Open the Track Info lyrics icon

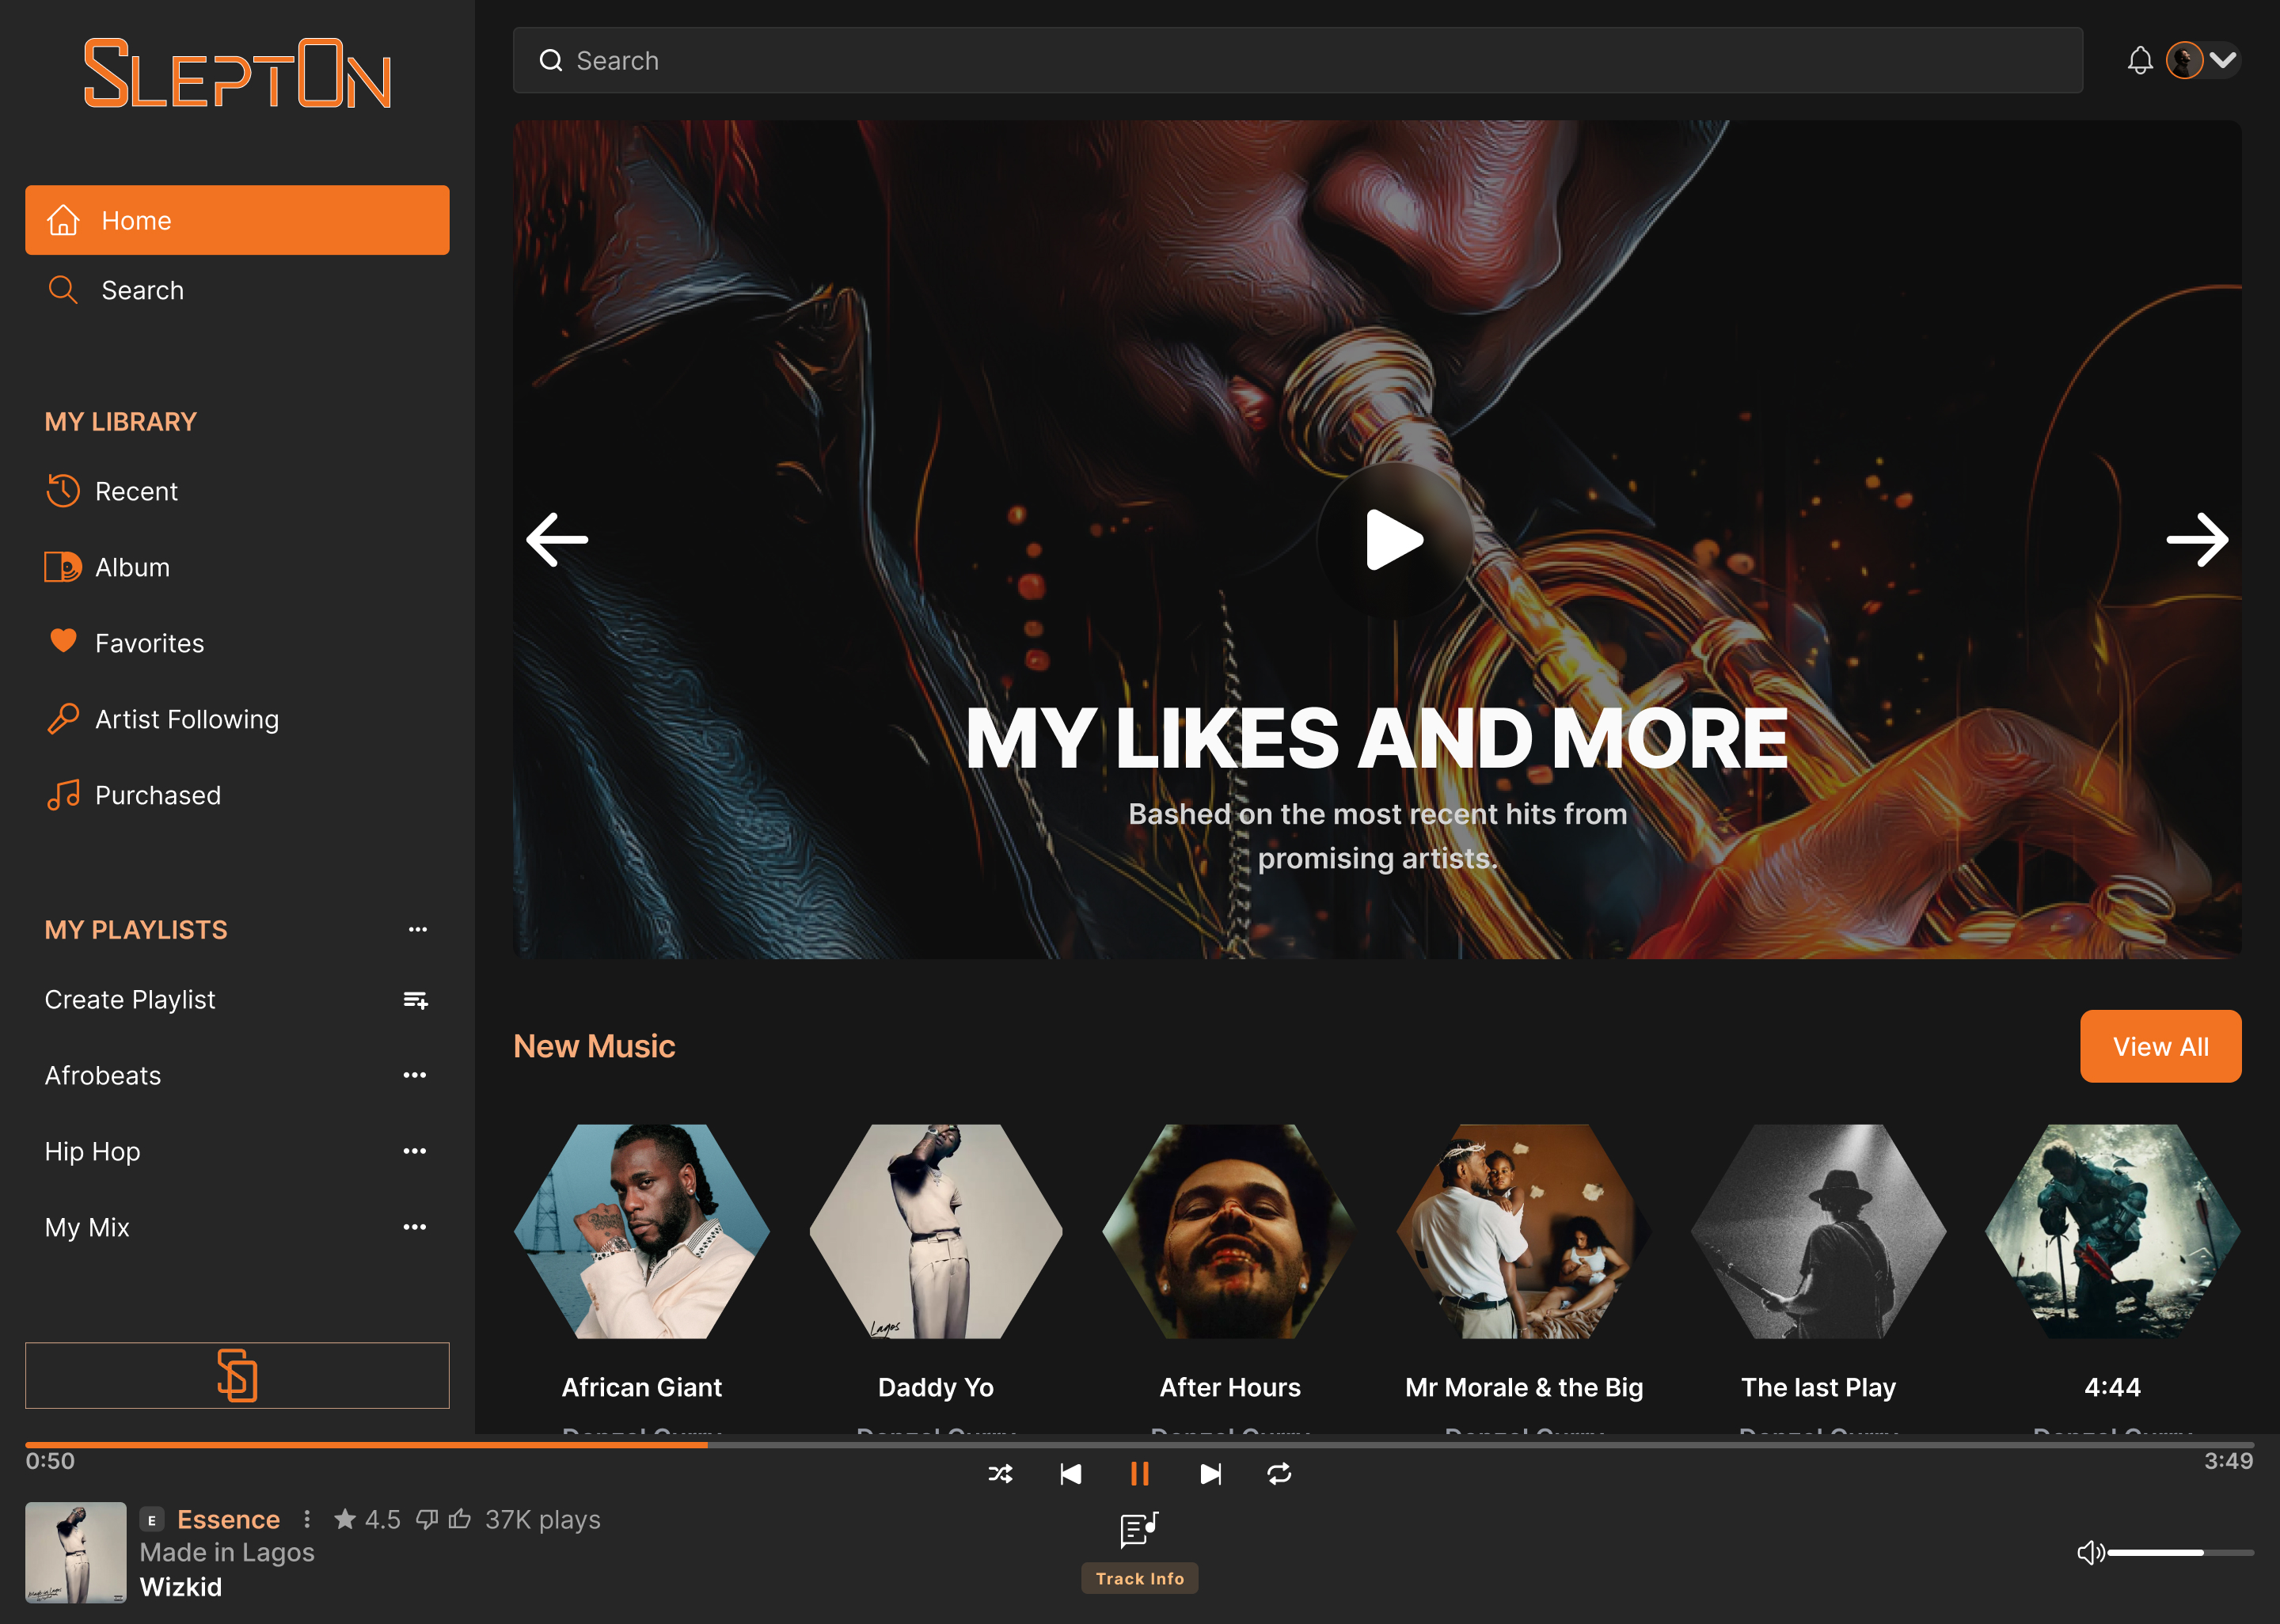[1139, 1528]
